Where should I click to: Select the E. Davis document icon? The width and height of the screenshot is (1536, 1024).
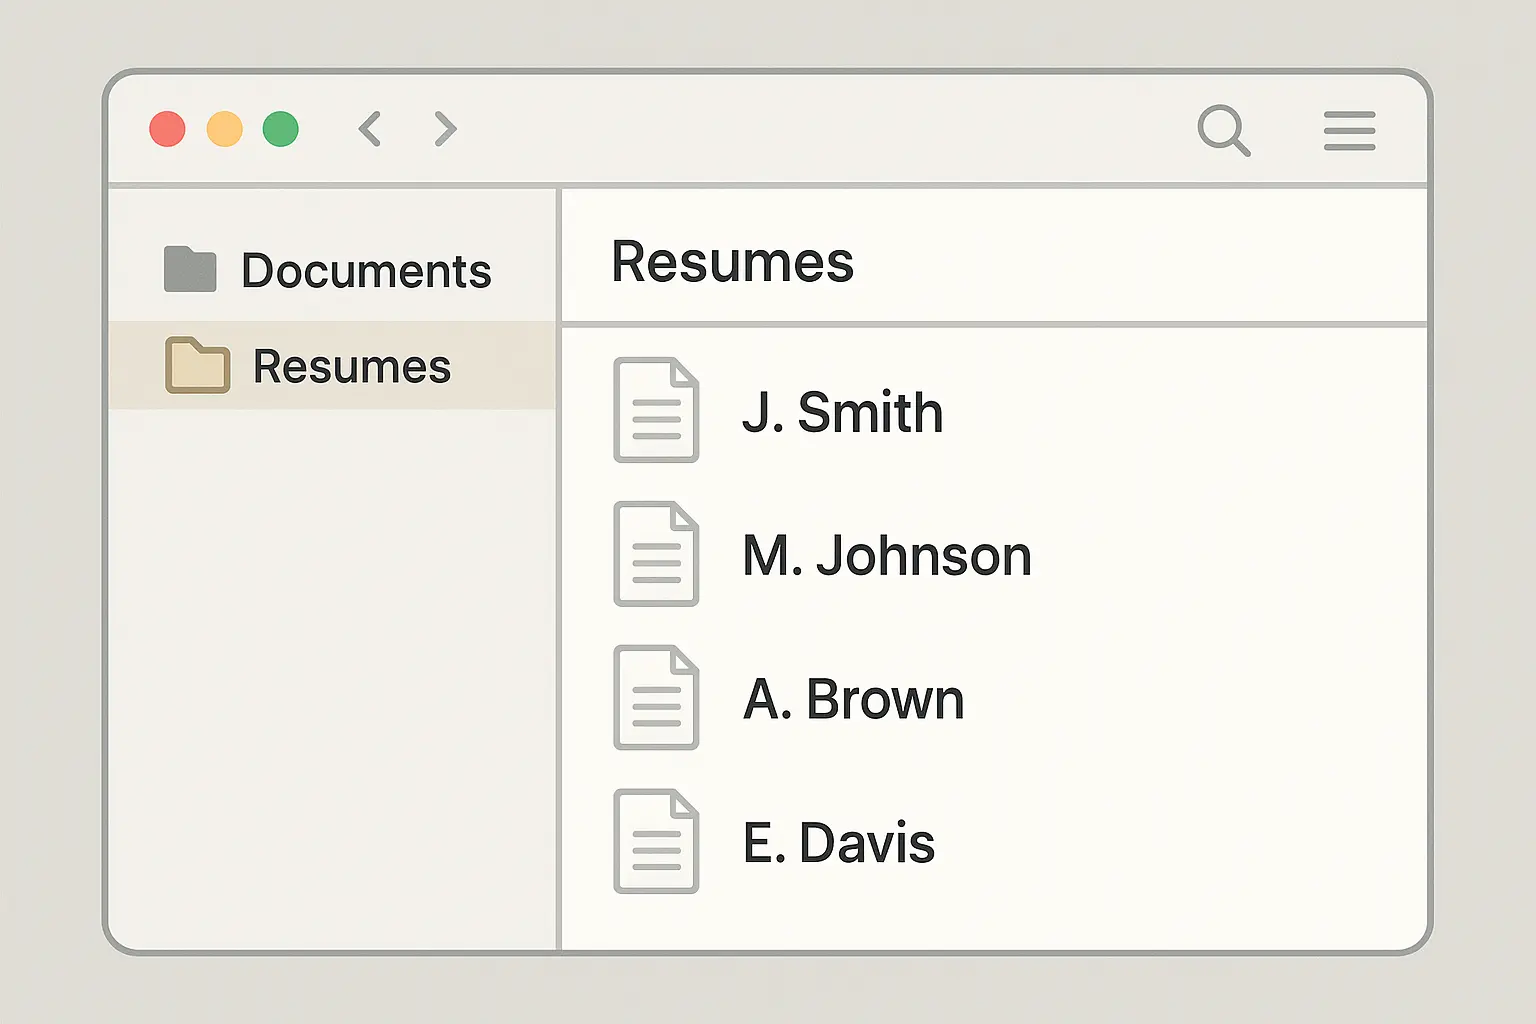pos(656,841)
